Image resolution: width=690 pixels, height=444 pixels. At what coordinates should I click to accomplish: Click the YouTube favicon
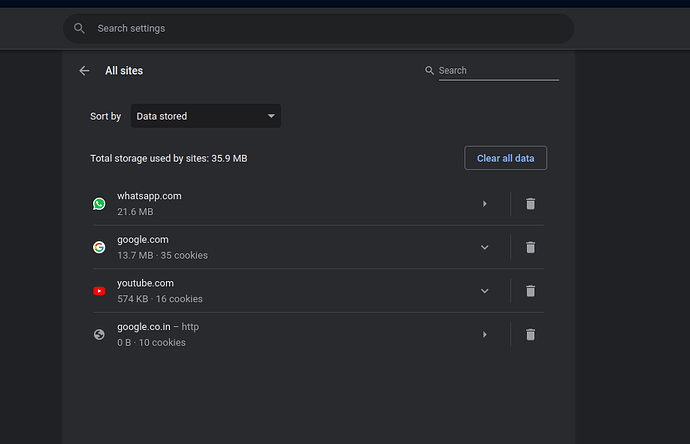(x=99, y=291)
